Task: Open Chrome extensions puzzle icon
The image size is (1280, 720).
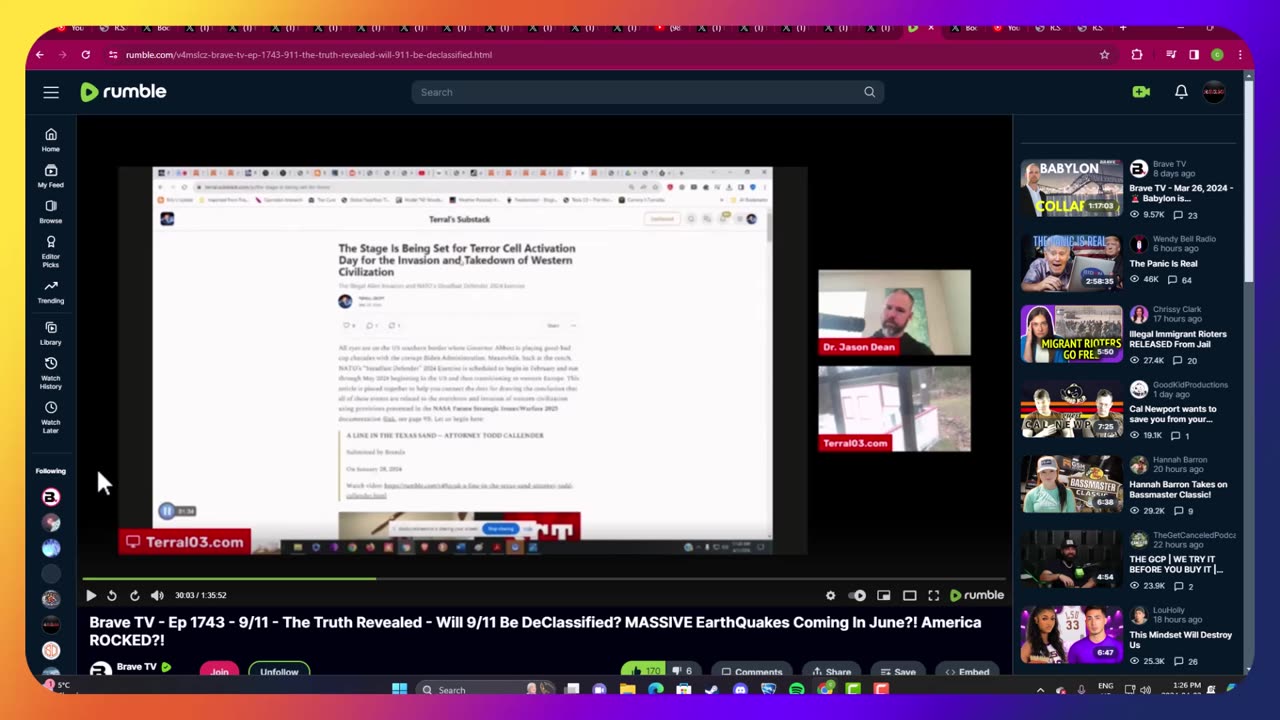Action: (x=1137, y=55)
